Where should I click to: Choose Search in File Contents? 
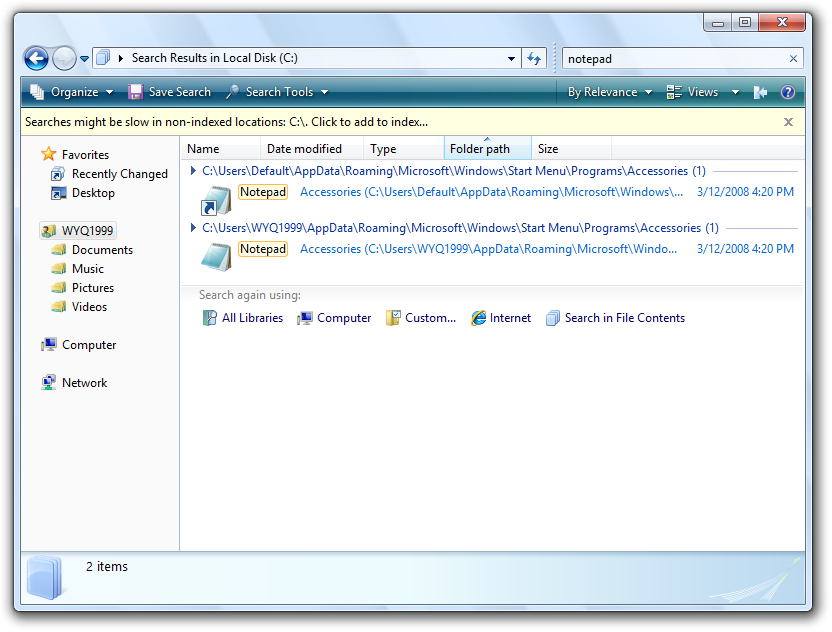coord(615,318)
